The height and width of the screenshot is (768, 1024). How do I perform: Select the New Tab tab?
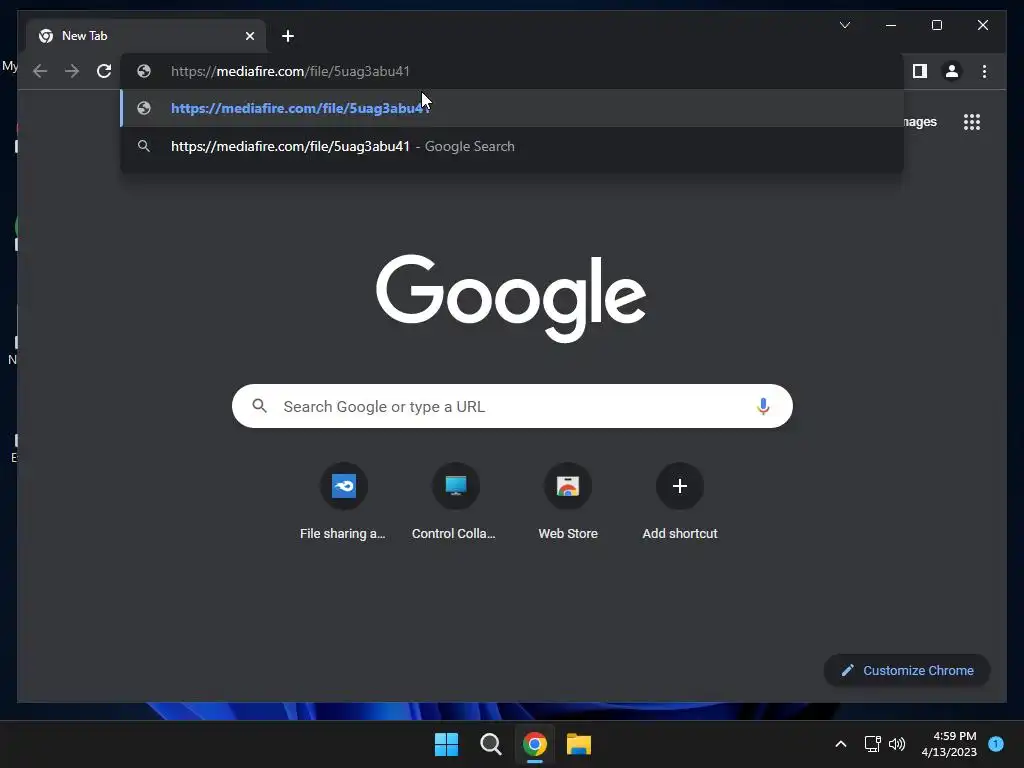146,36
